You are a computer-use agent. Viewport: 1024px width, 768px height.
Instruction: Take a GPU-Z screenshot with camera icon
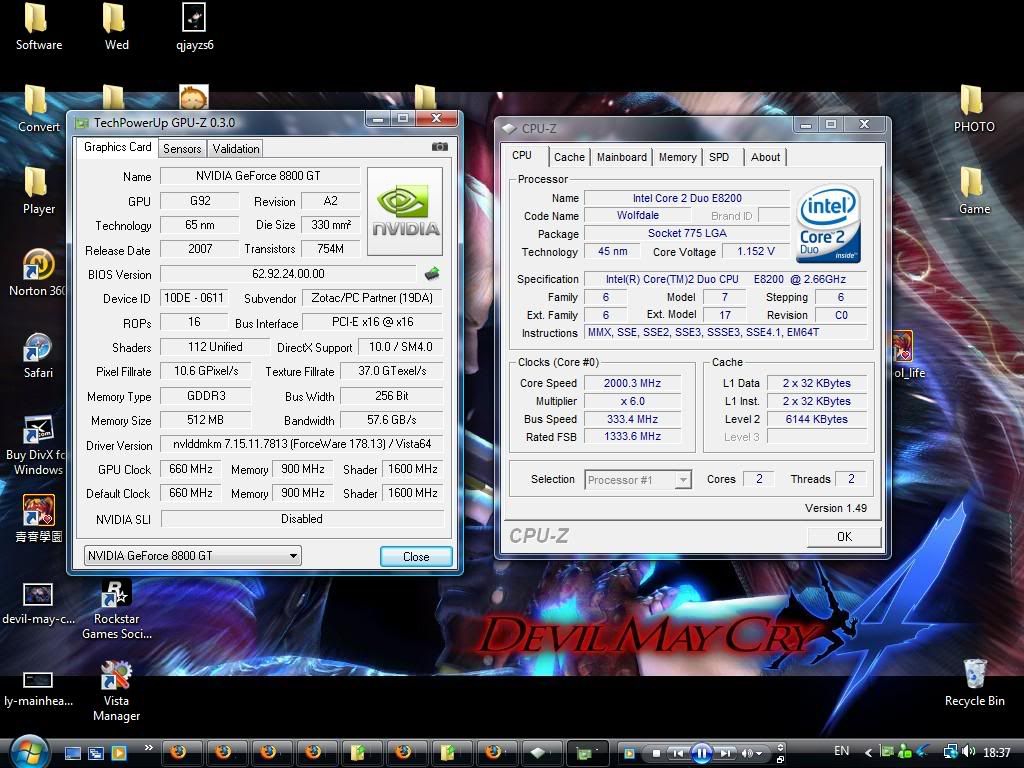pyautogui.click(x=440, y=147)
